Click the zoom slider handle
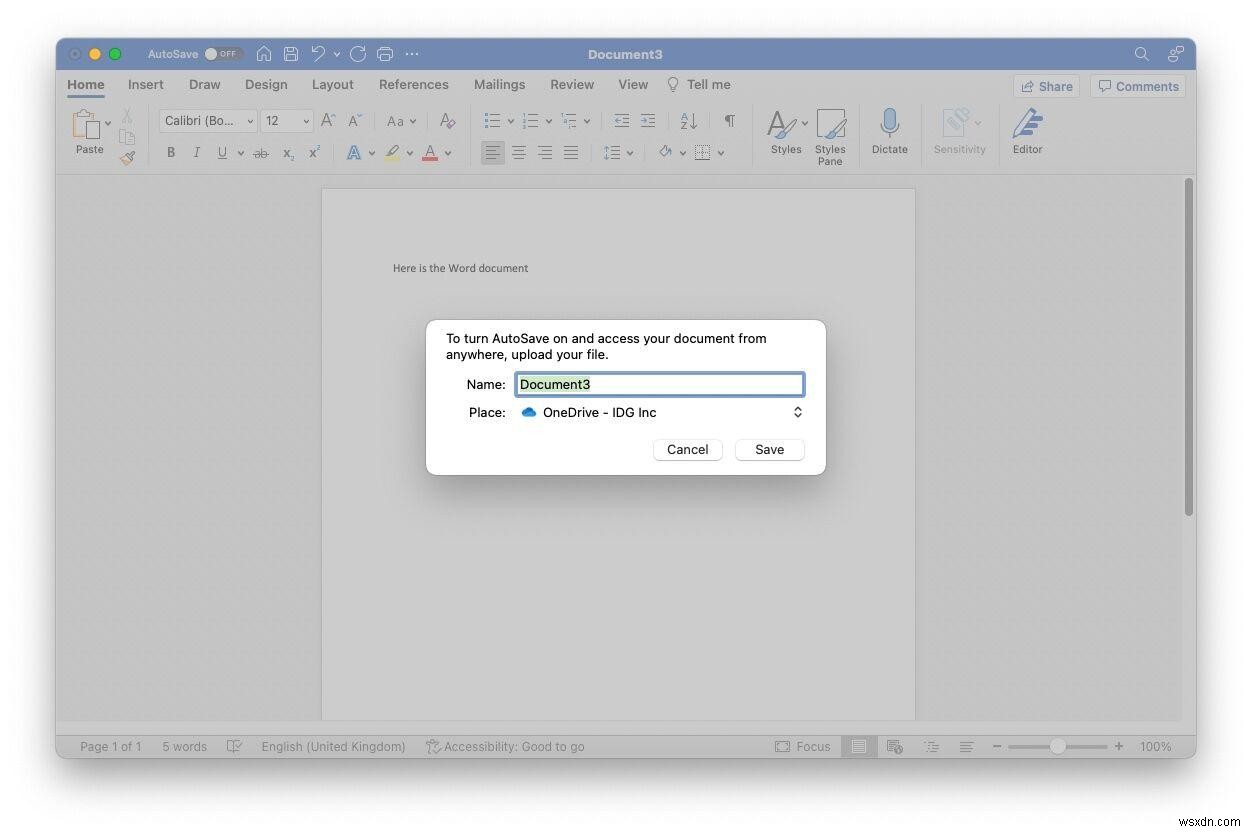1252x832 pixels. tap(1057, 746)
